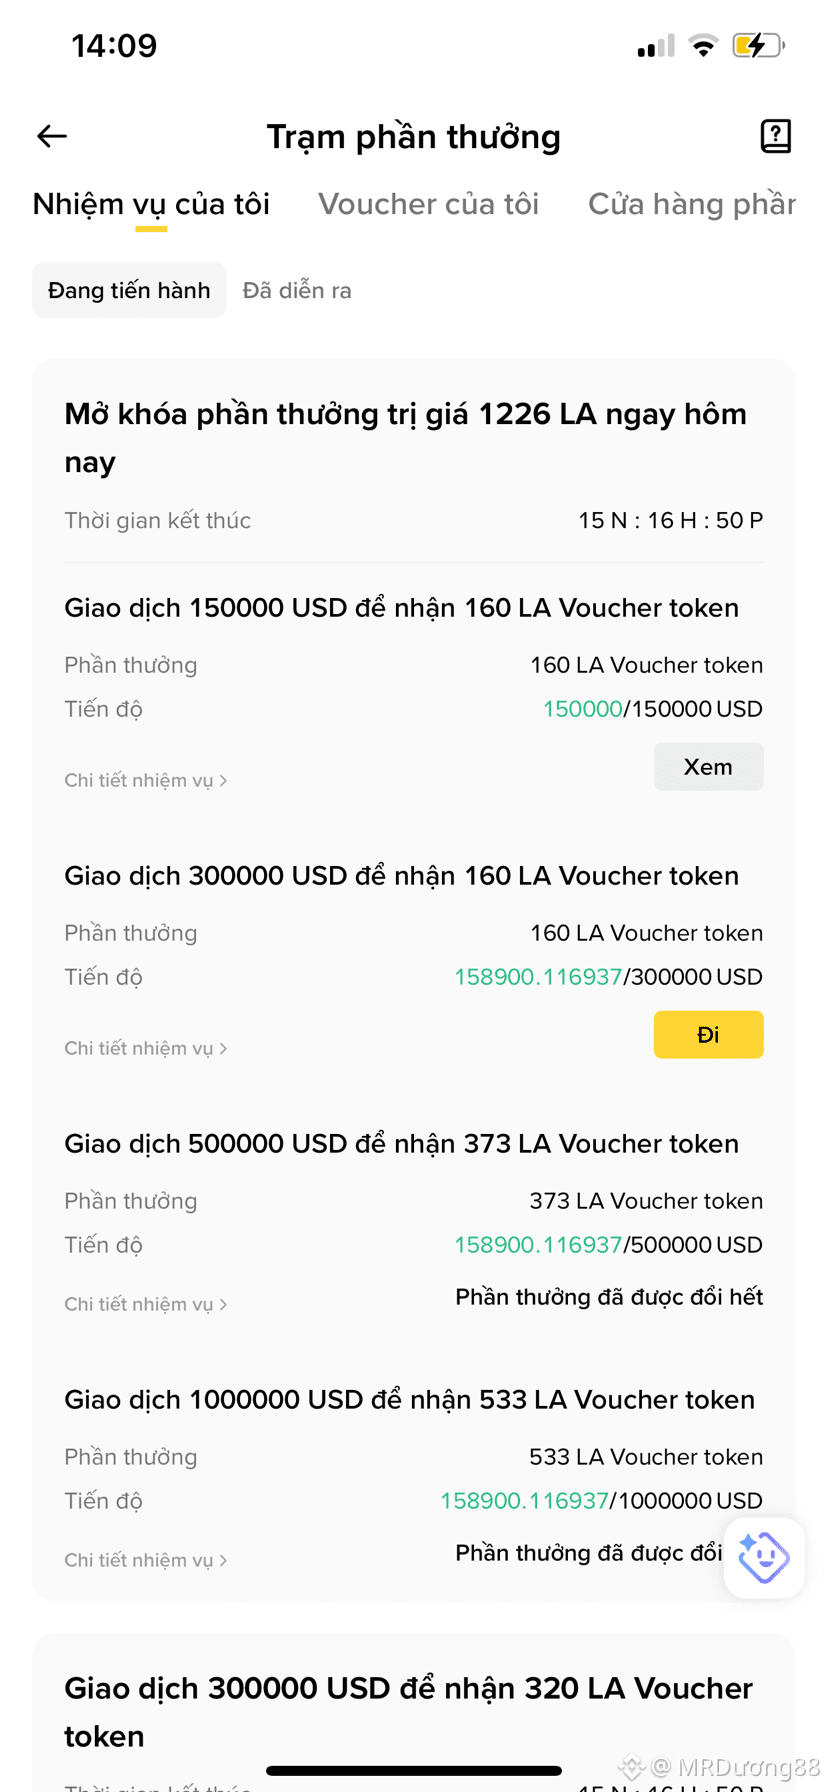Tap the 158900.116937/300000 USD progress value

pos(608,977)
